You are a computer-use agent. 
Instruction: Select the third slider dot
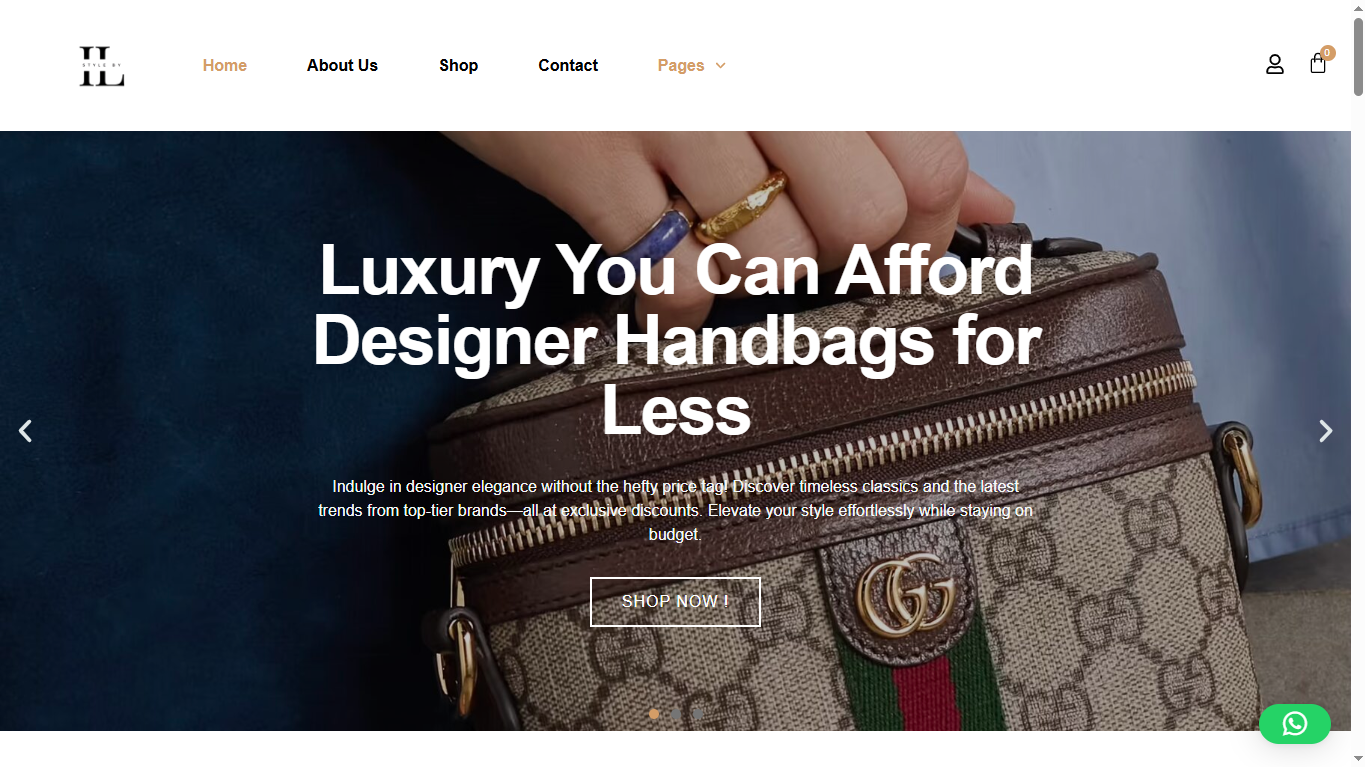[698, 714]
